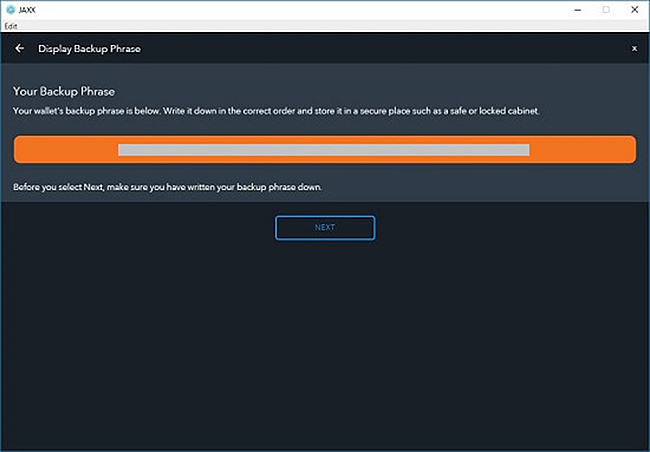
Task: Click empty dark area below NEXT button
Action: tap(324, 340)
